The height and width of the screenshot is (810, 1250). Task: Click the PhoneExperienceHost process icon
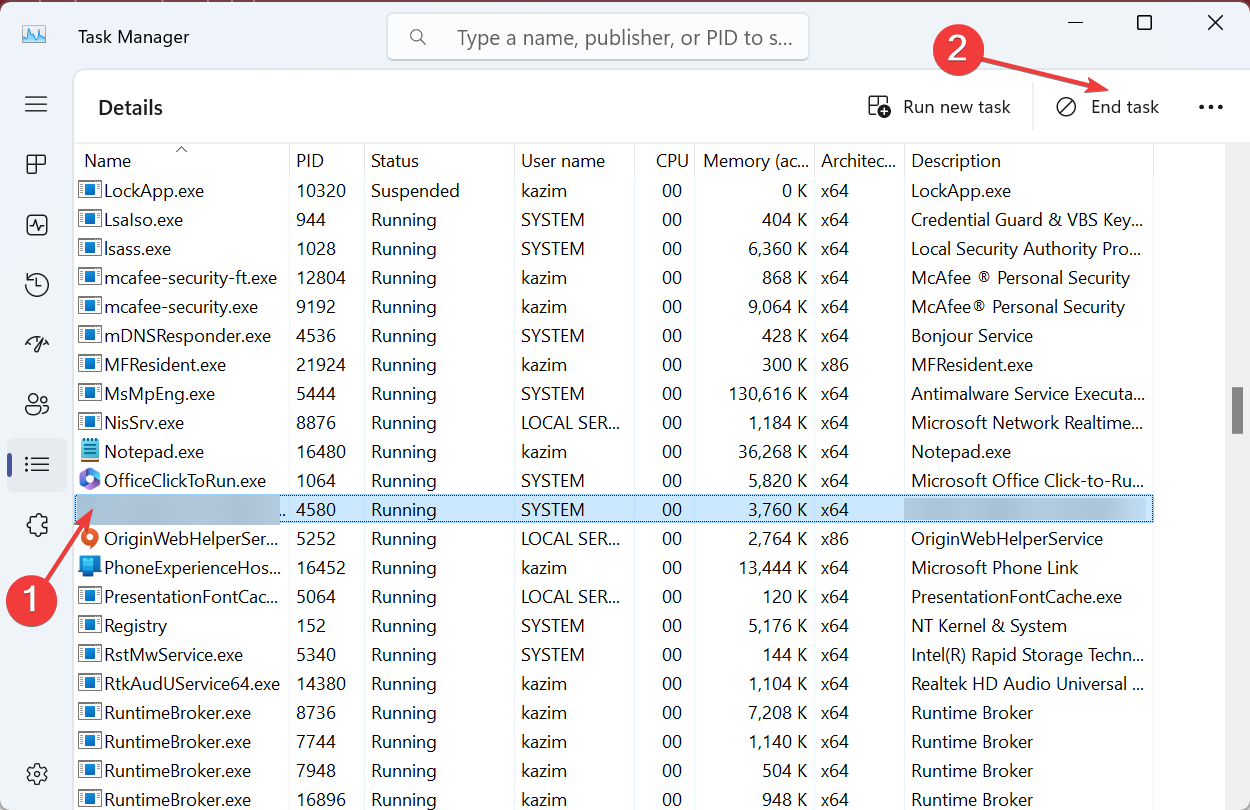point(90,568)
